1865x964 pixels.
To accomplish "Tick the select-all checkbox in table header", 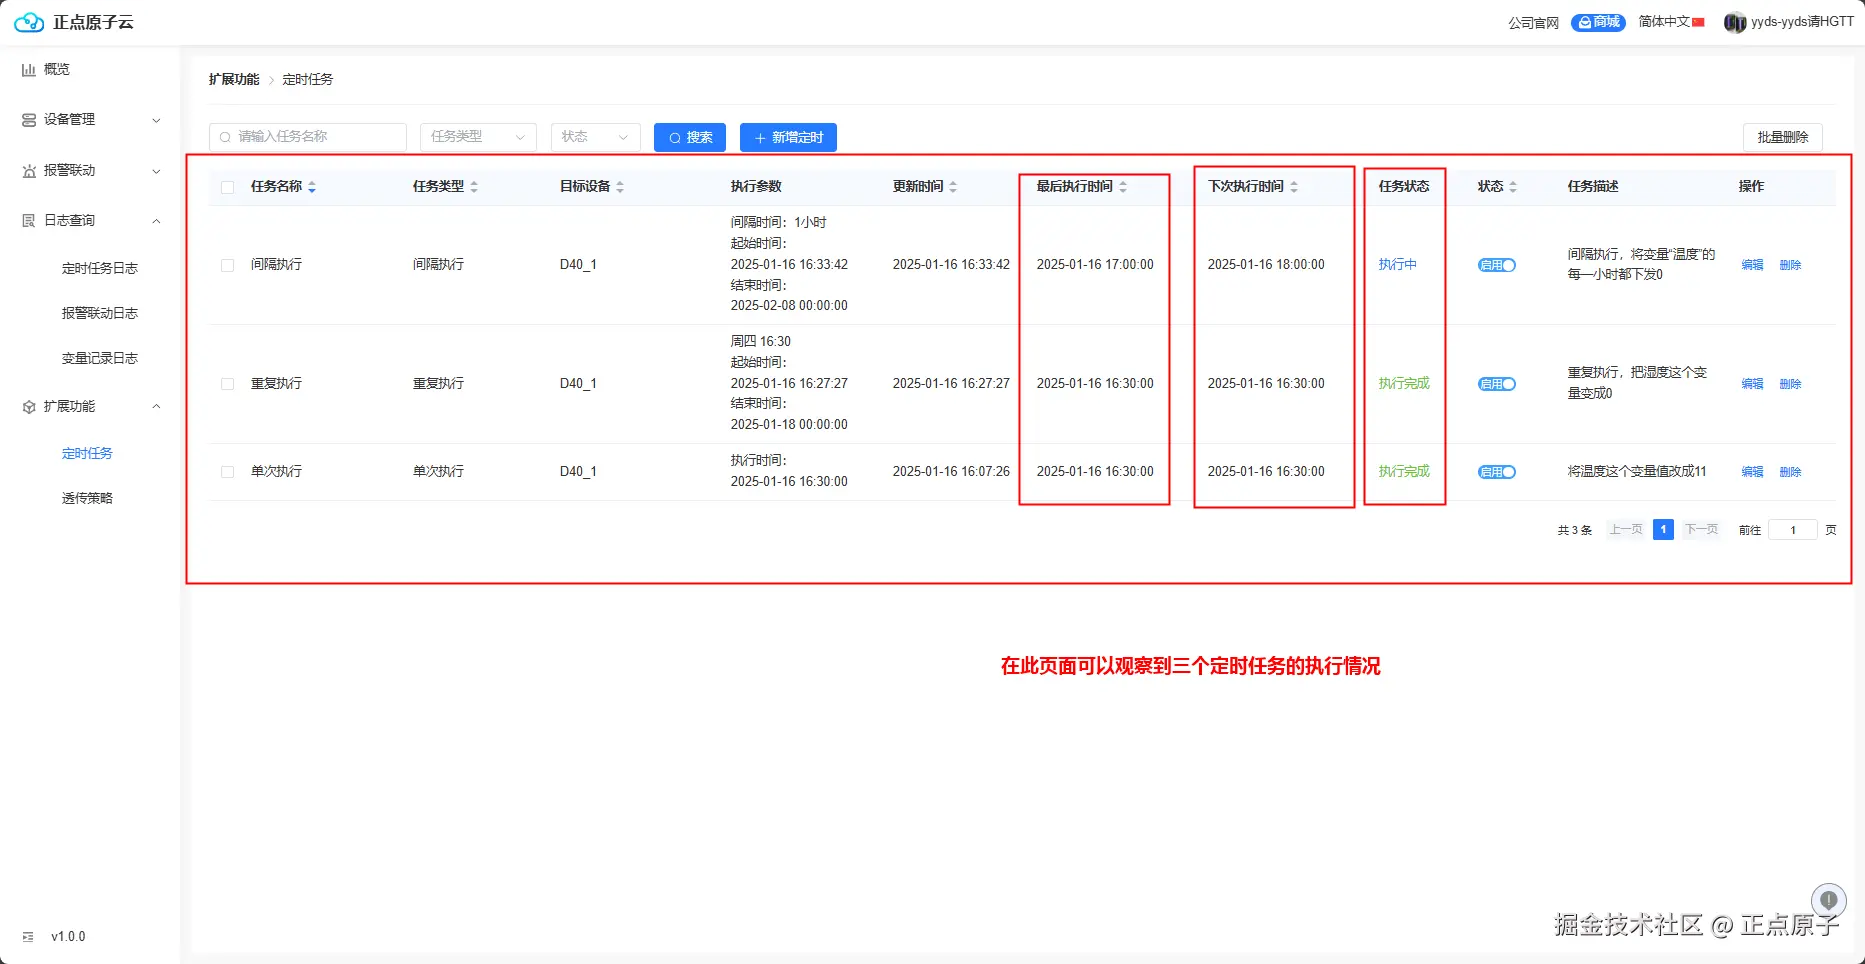I will tap(228, 187).
